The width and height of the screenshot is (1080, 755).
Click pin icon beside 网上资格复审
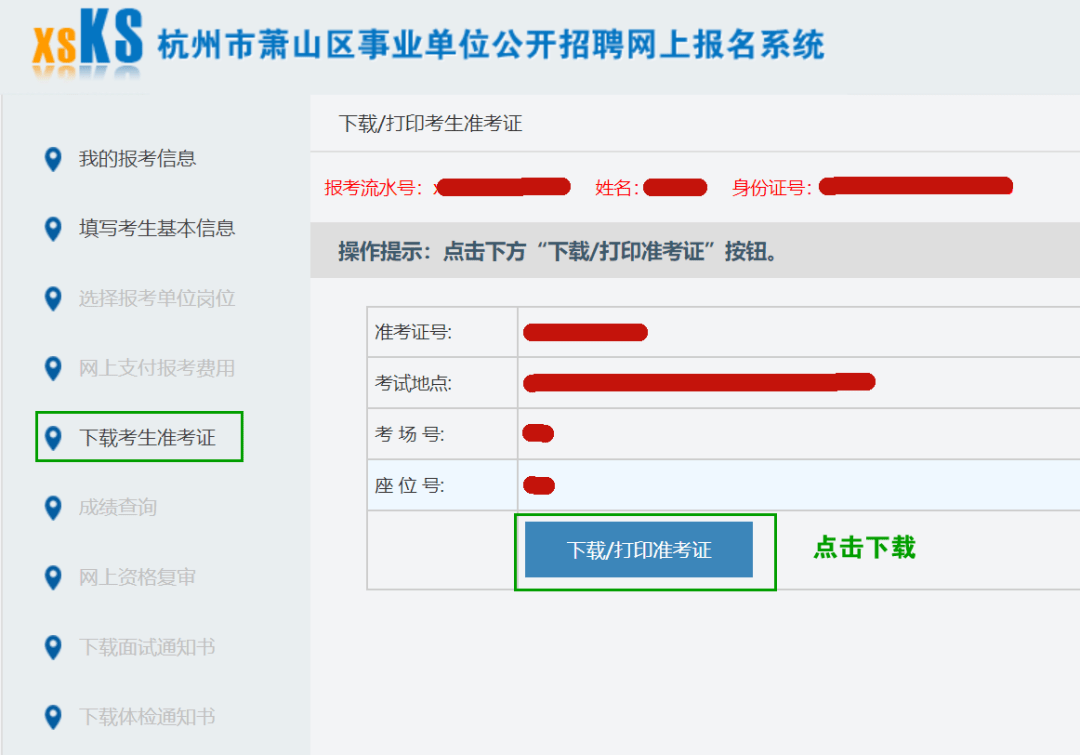click(53, 578)
